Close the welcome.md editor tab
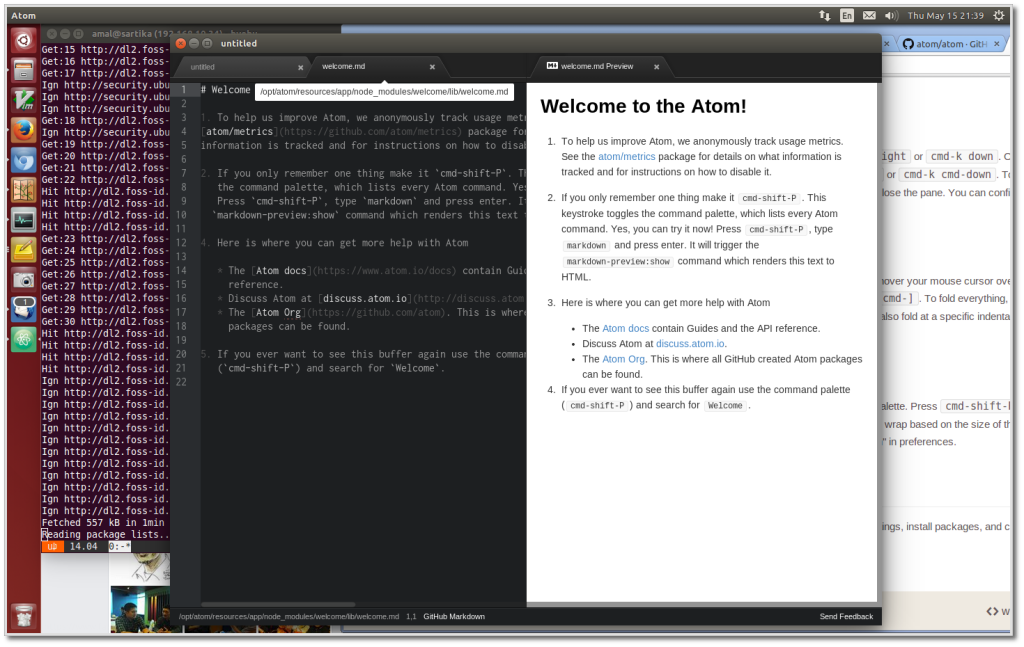 point(432,67)
